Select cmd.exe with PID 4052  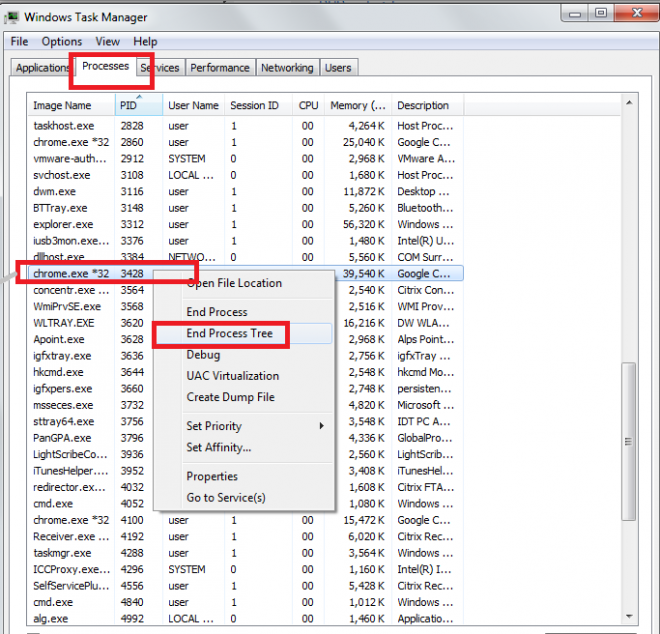246,503
